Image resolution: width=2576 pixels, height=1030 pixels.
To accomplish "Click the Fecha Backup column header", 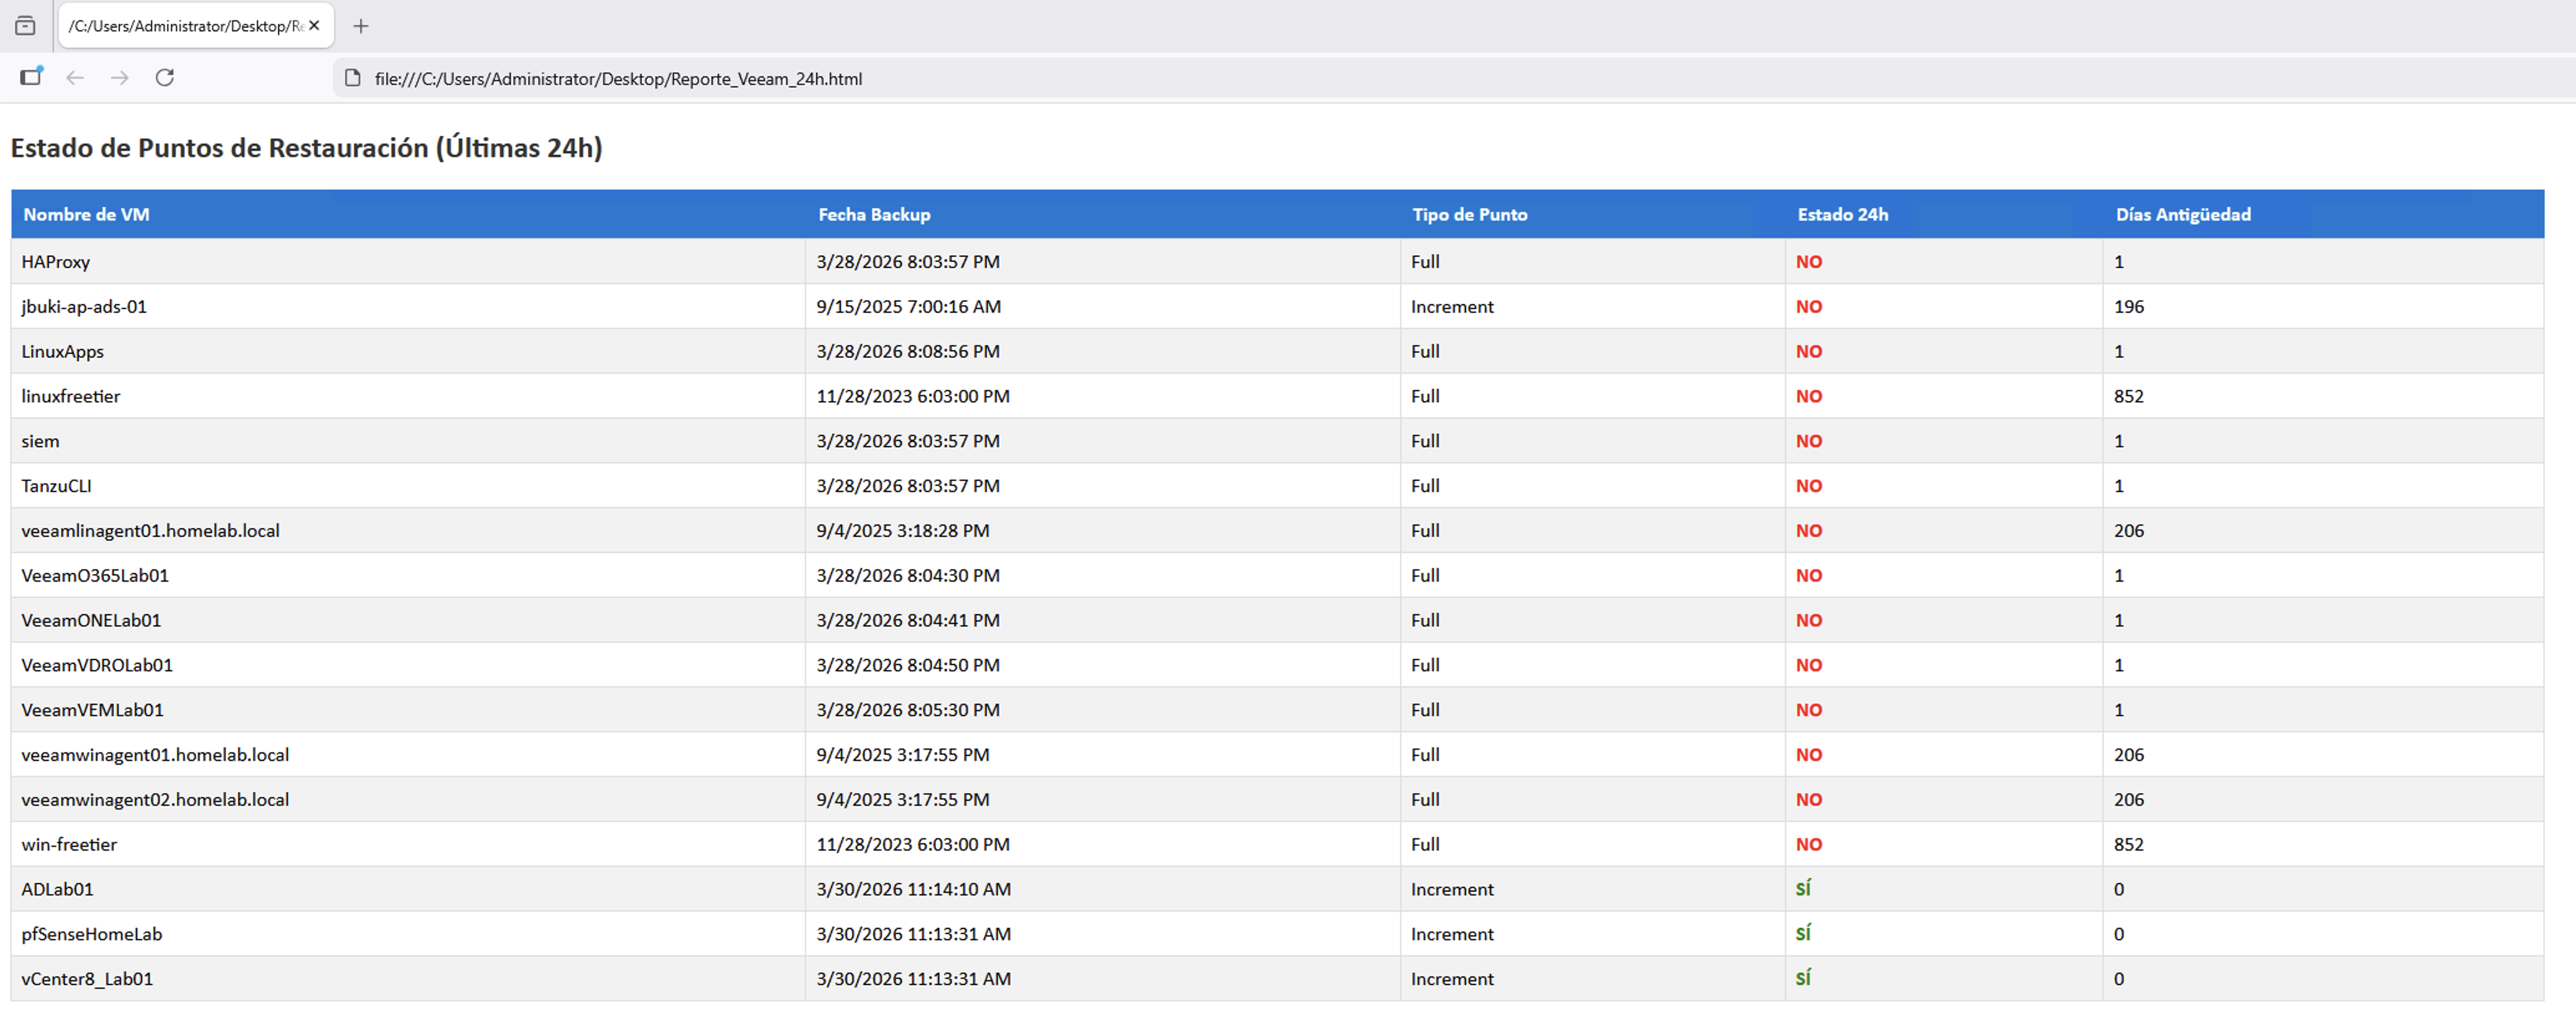I will click(x=874, y=214).
